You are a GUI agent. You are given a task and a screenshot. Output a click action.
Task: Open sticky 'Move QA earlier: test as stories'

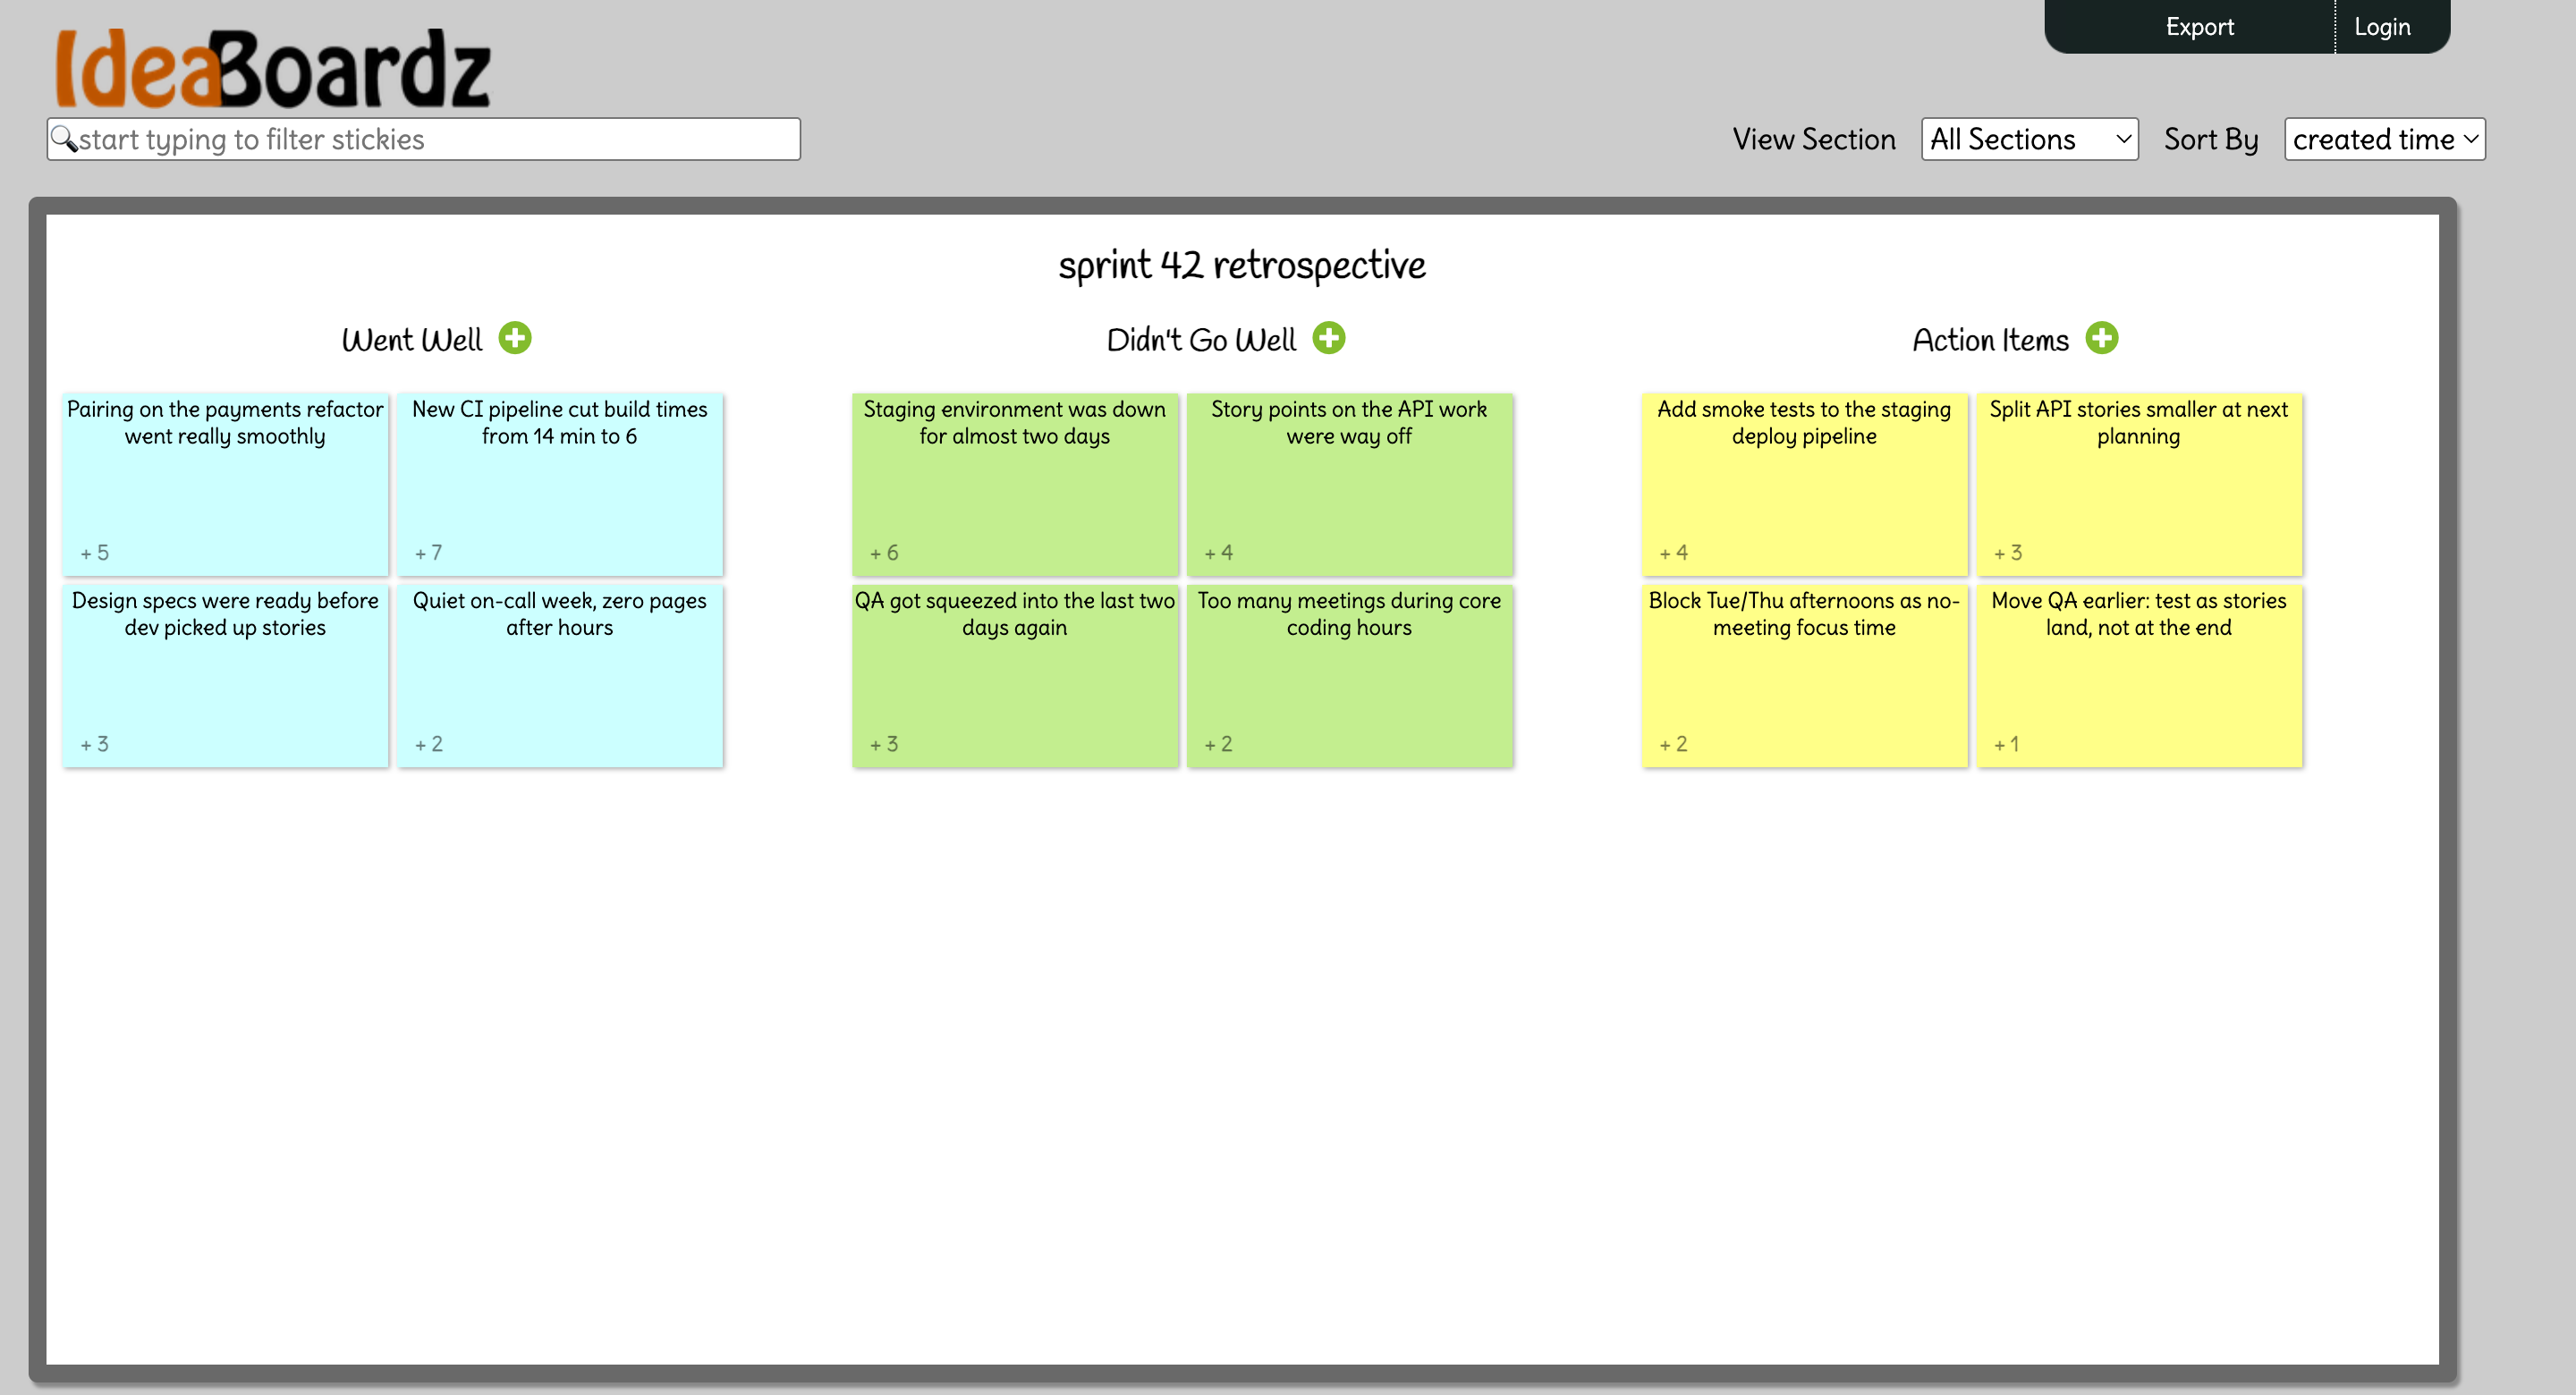pos(2140,676)
